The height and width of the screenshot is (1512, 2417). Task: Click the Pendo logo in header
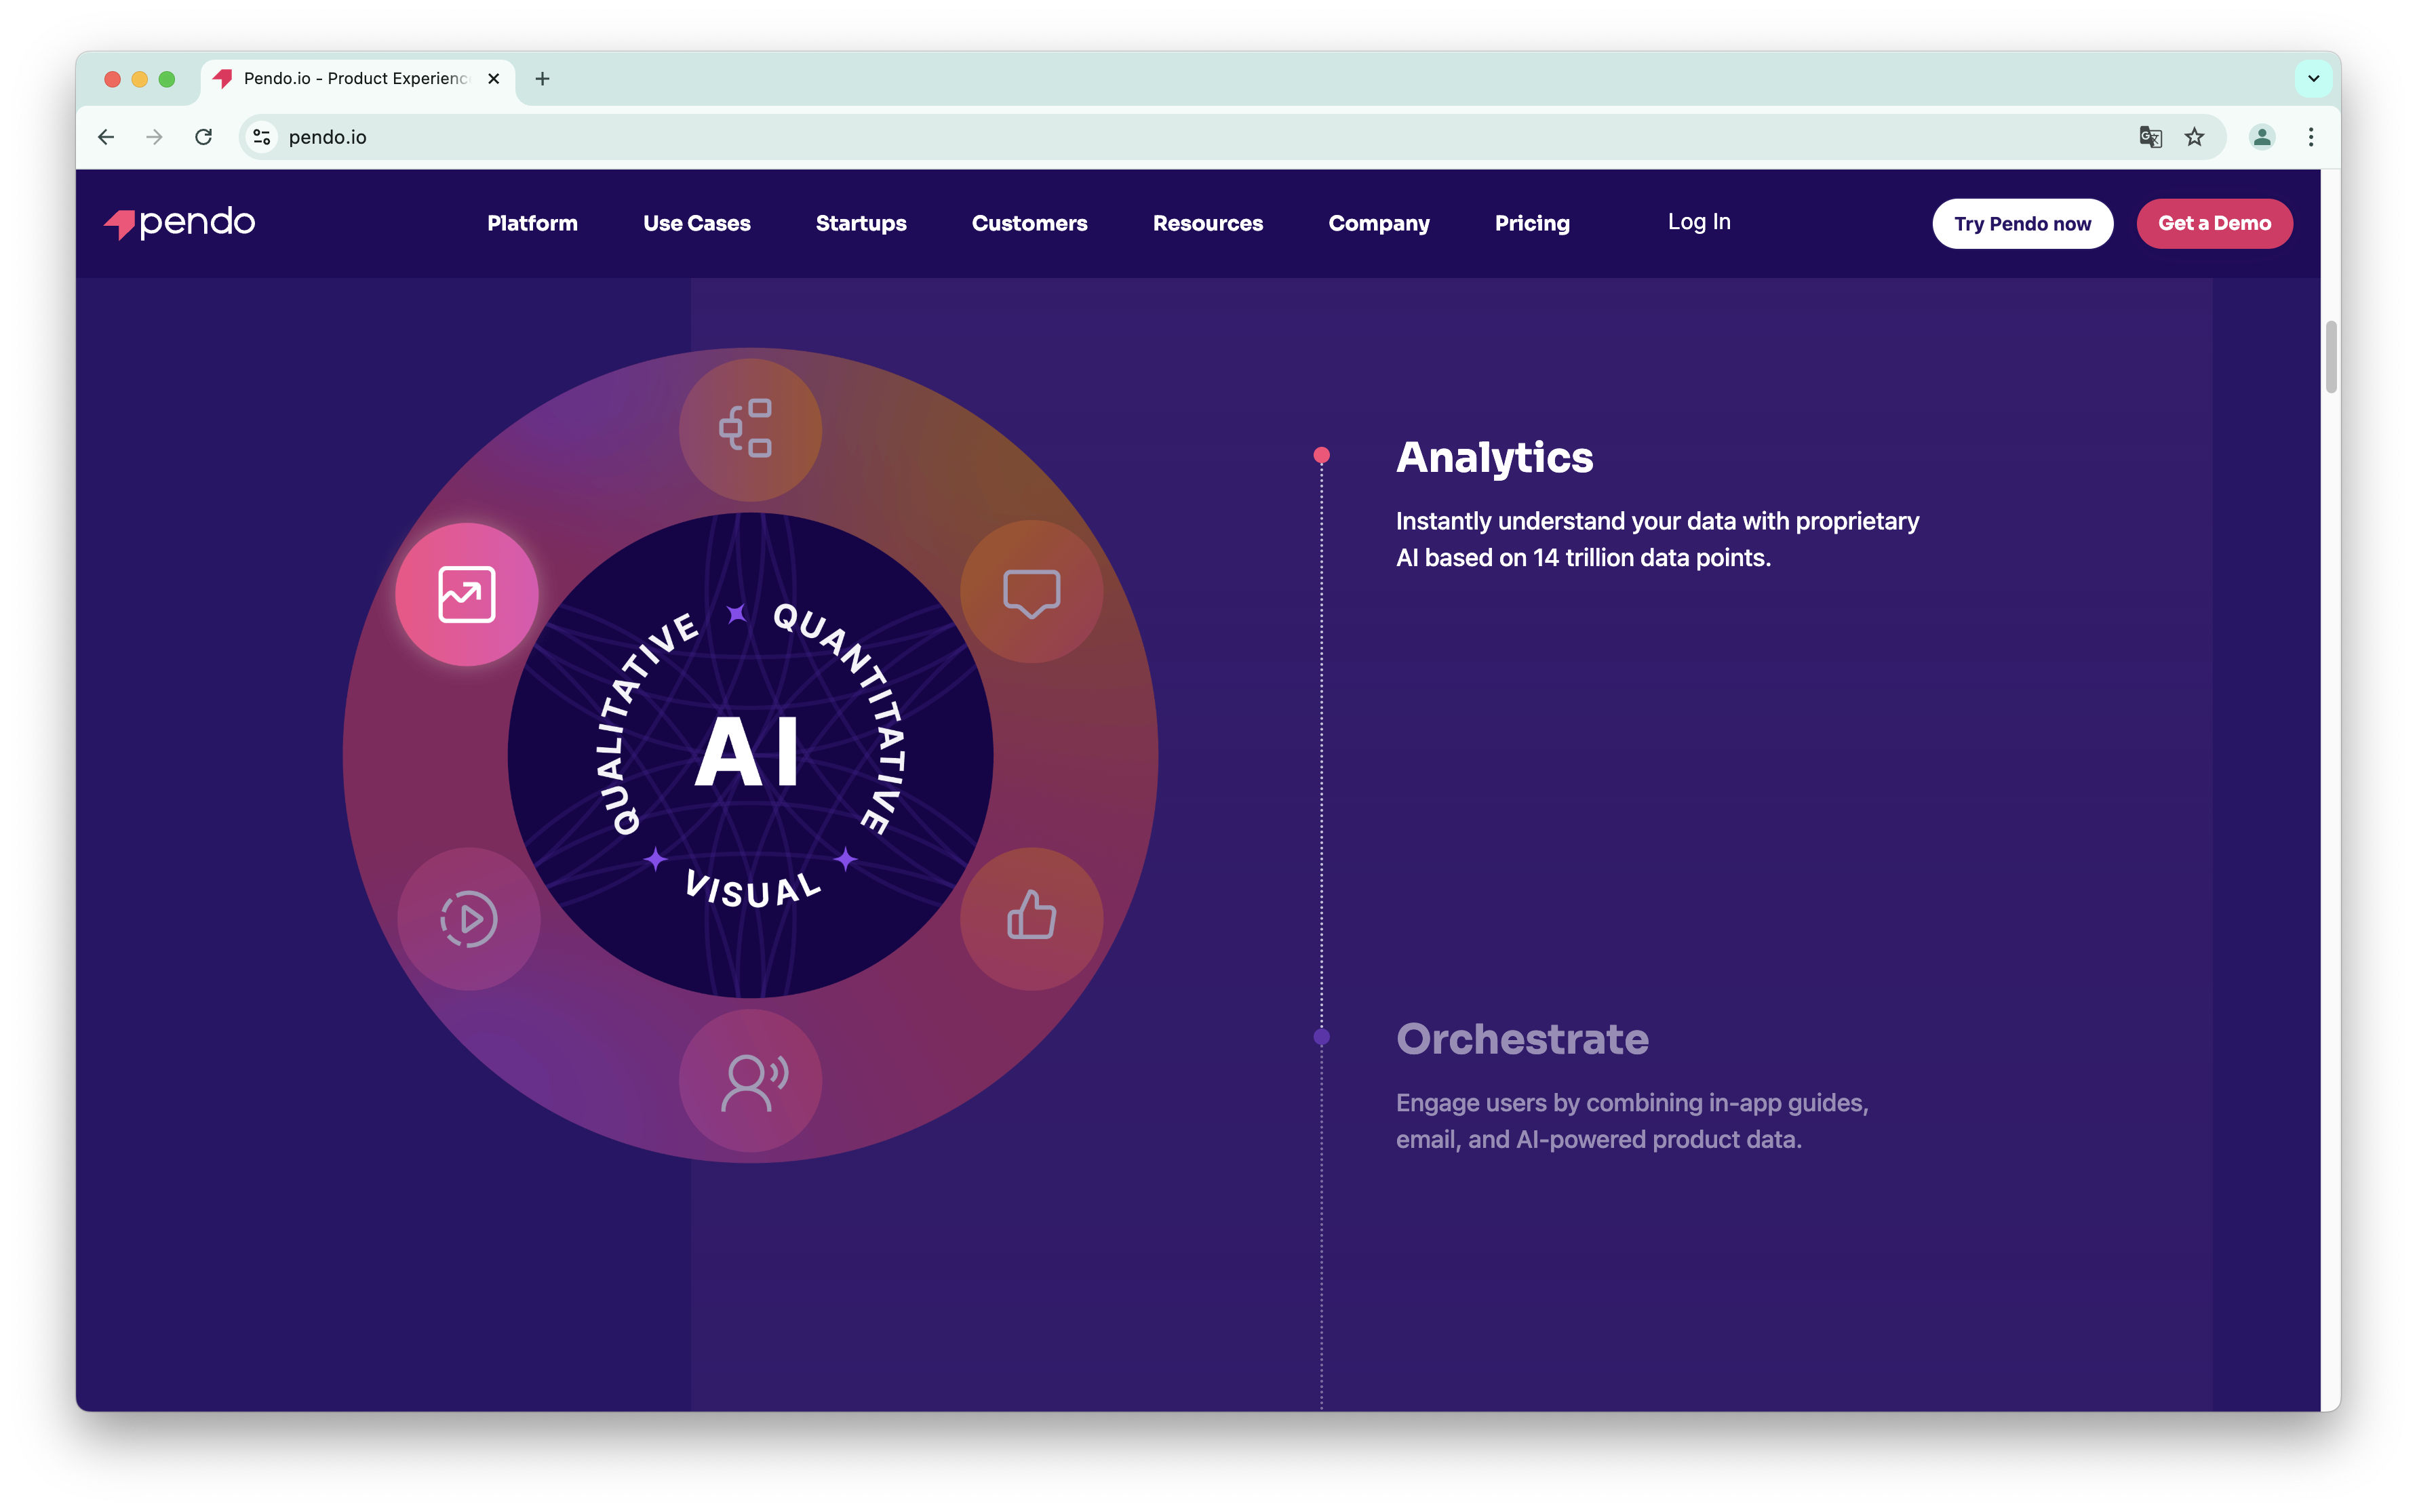click(180, 223)
